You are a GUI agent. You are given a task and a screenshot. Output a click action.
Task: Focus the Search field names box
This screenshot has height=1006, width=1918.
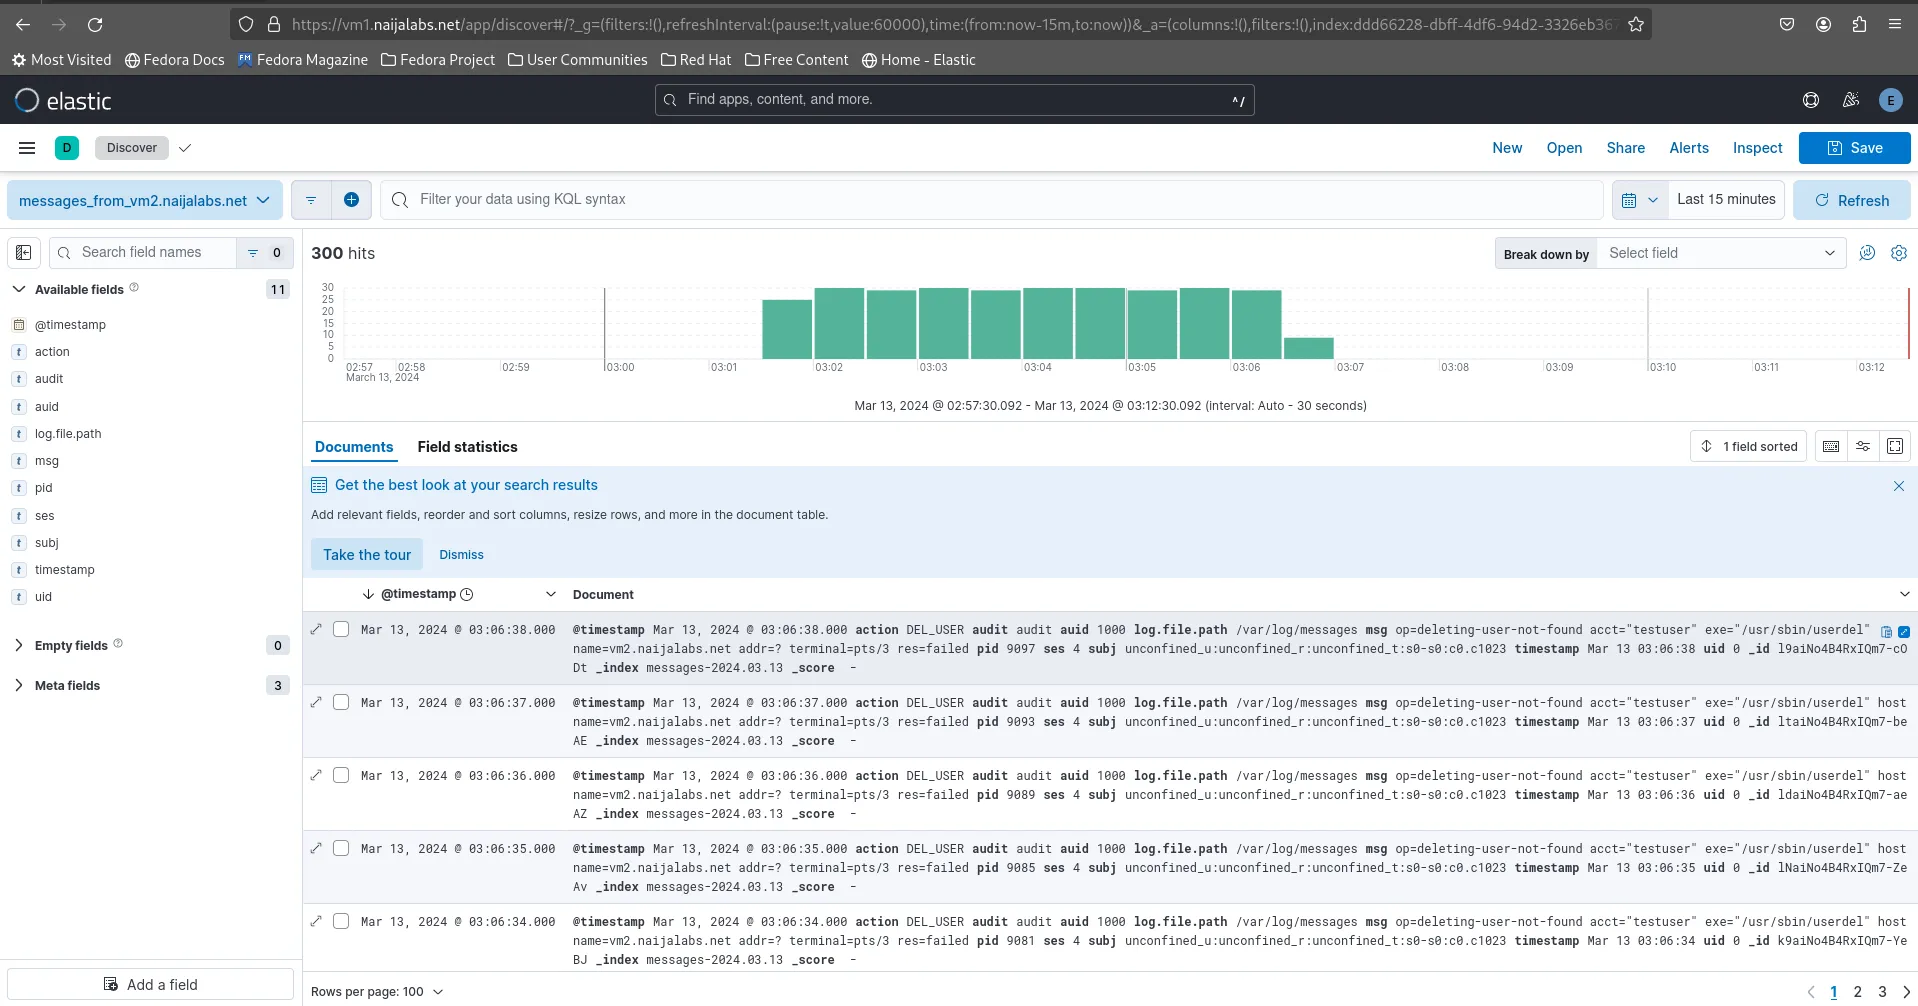[142, 253]
